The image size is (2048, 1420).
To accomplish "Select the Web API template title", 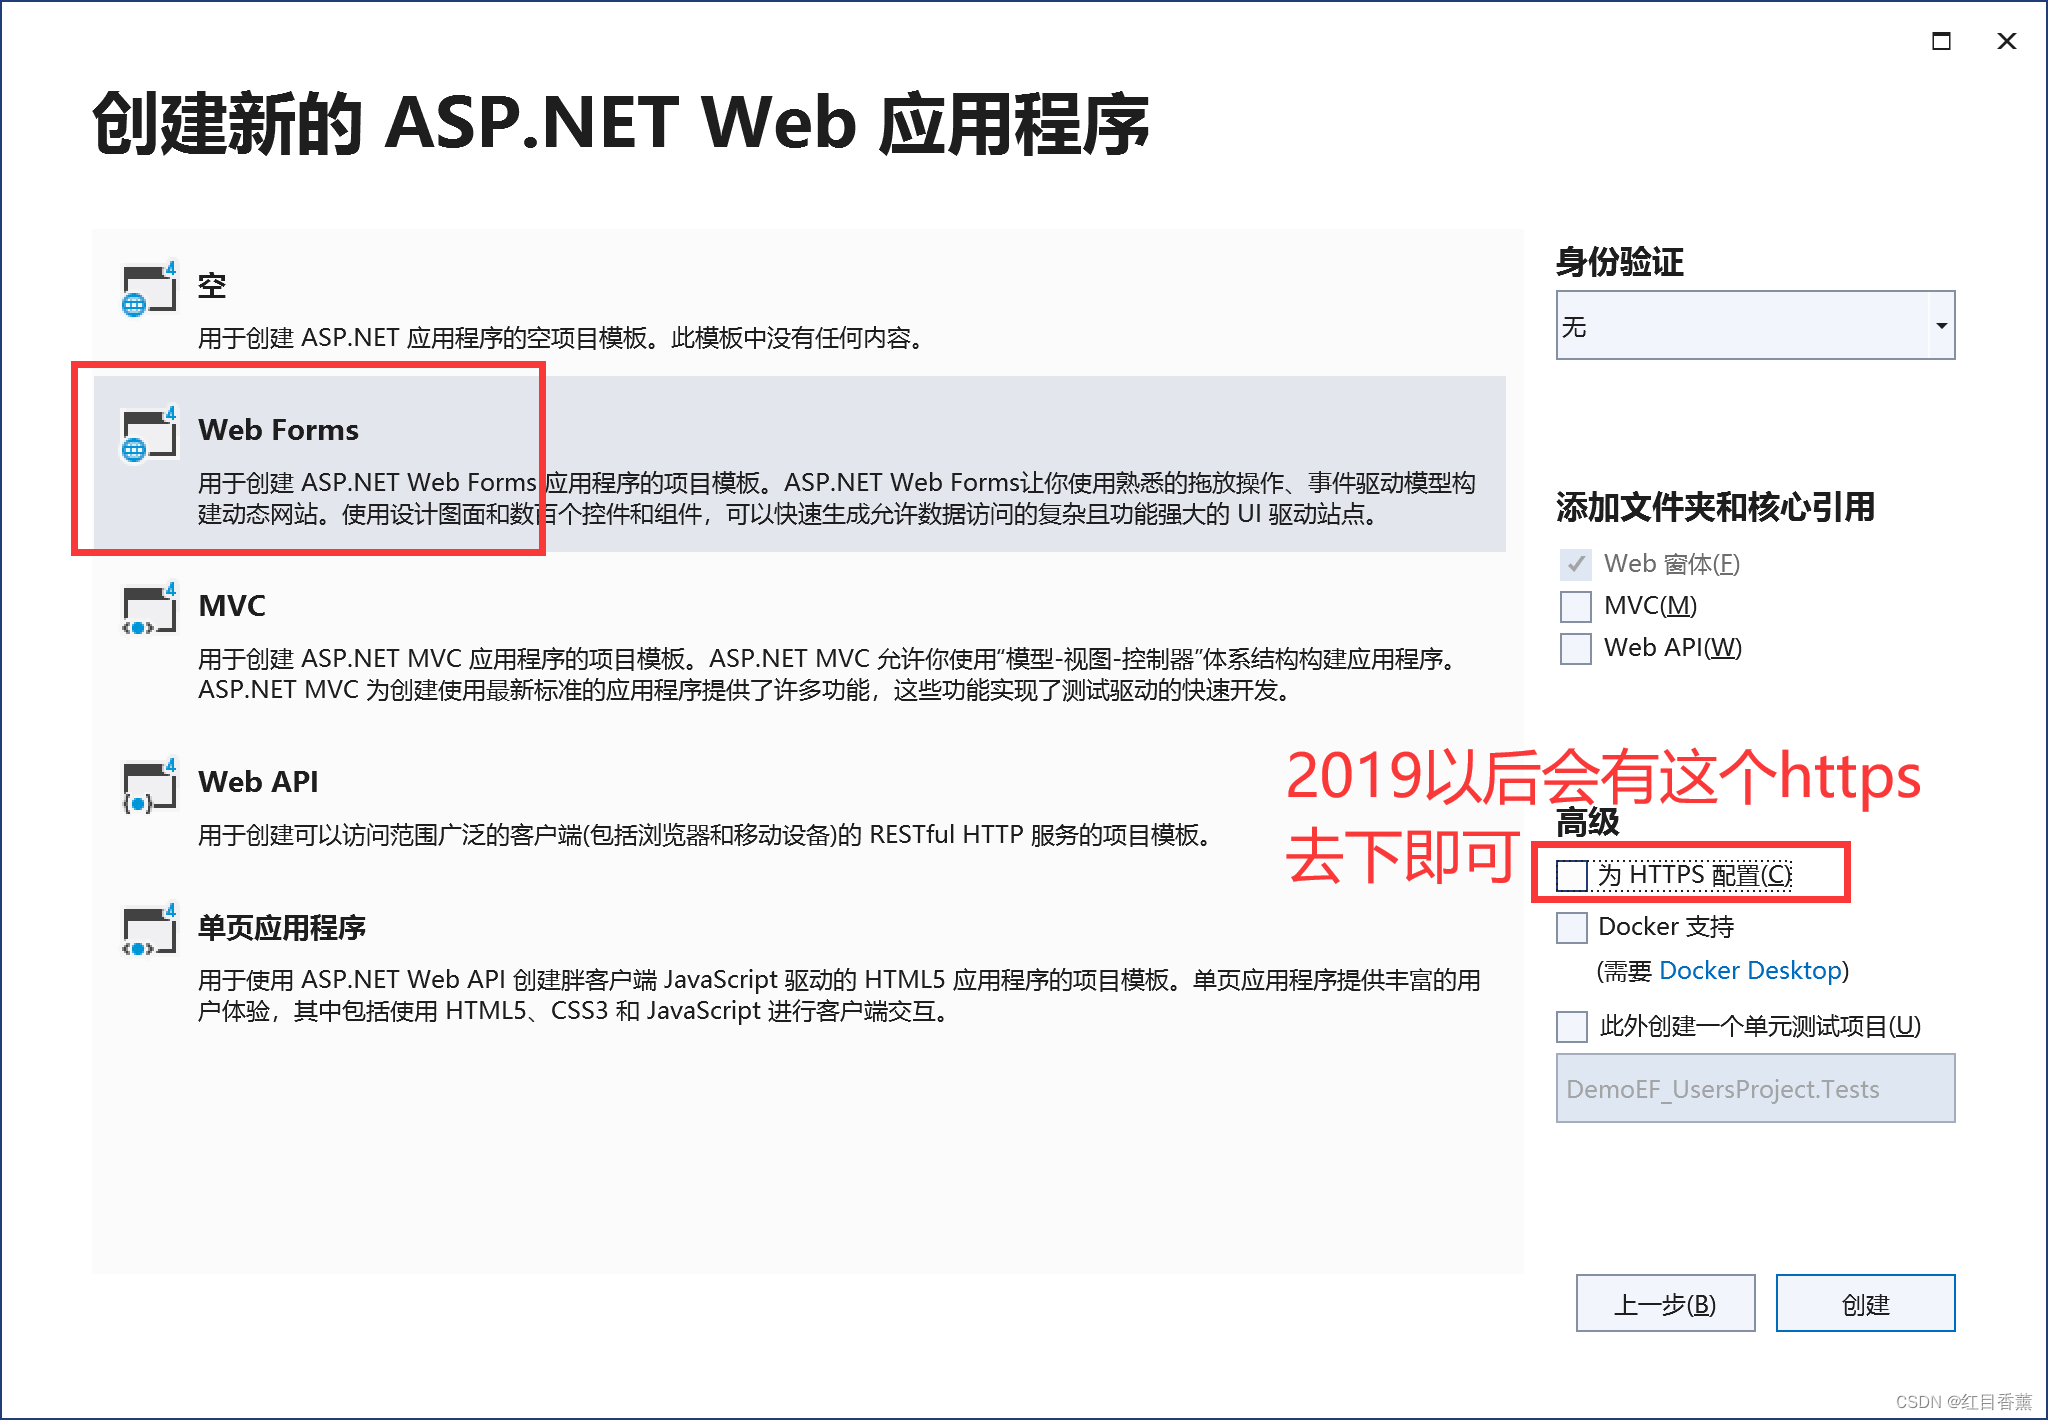I will [x=258, y=782].
